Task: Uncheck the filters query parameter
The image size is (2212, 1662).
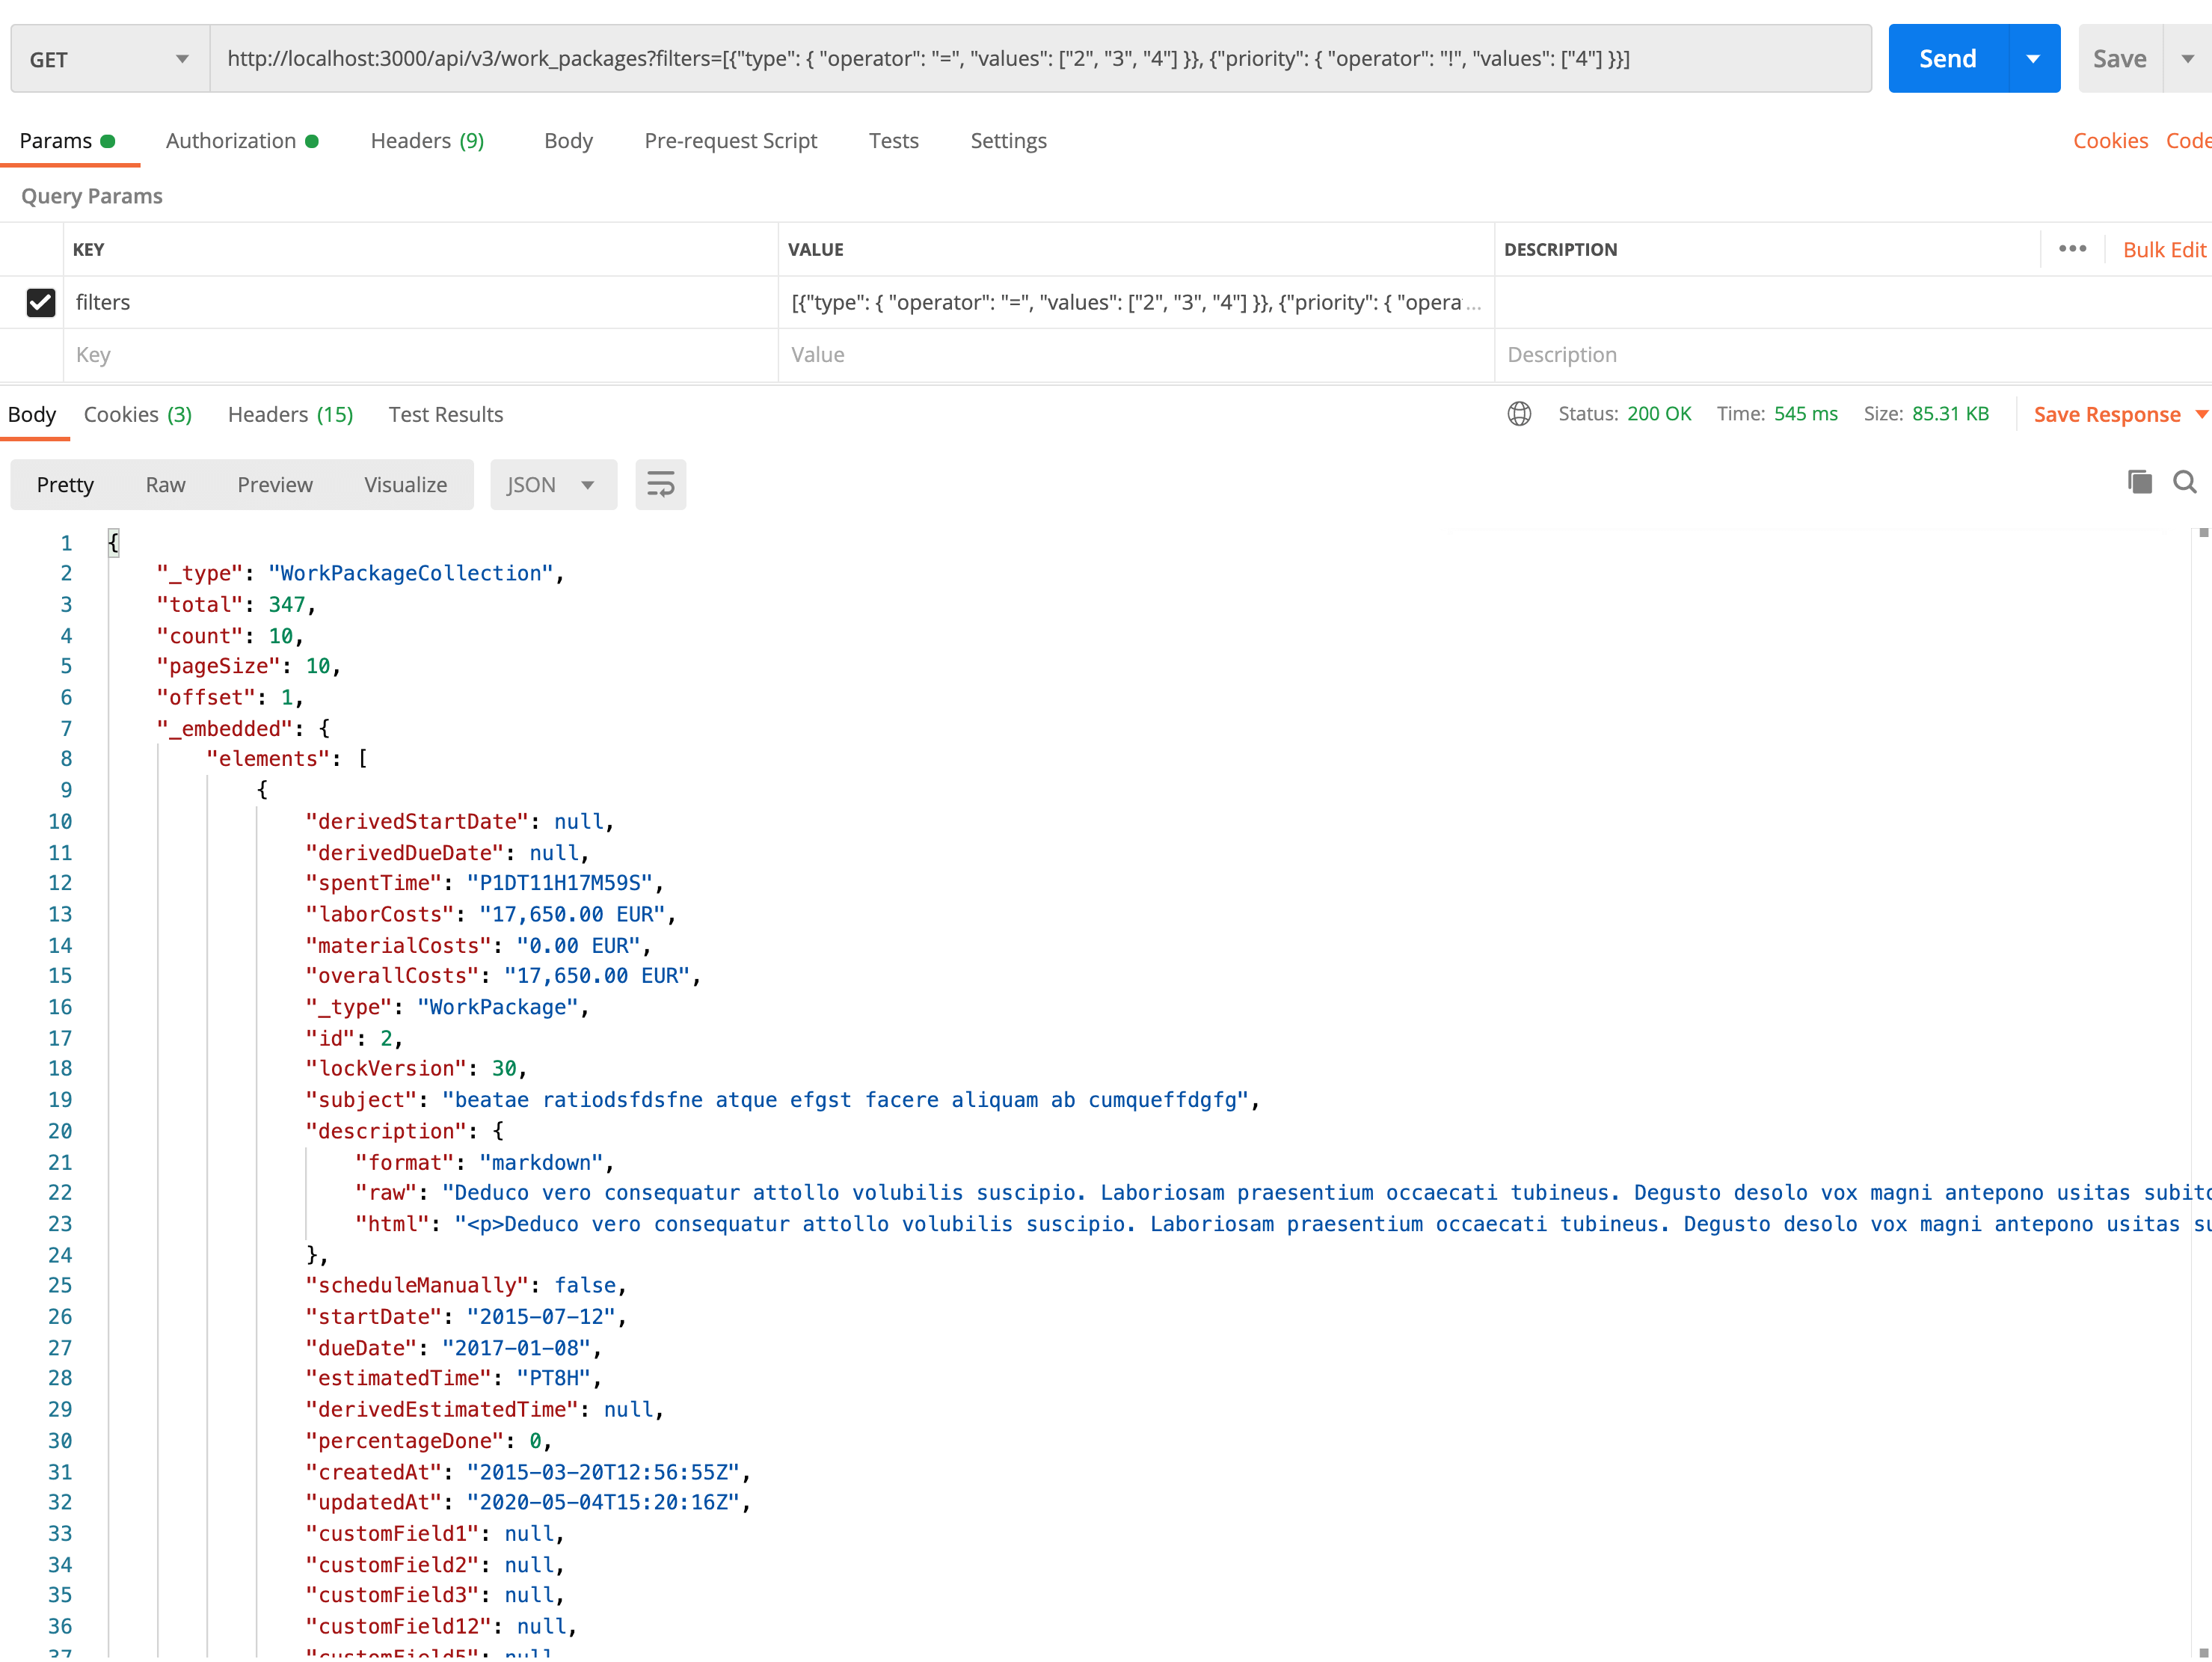Action: 40,302
